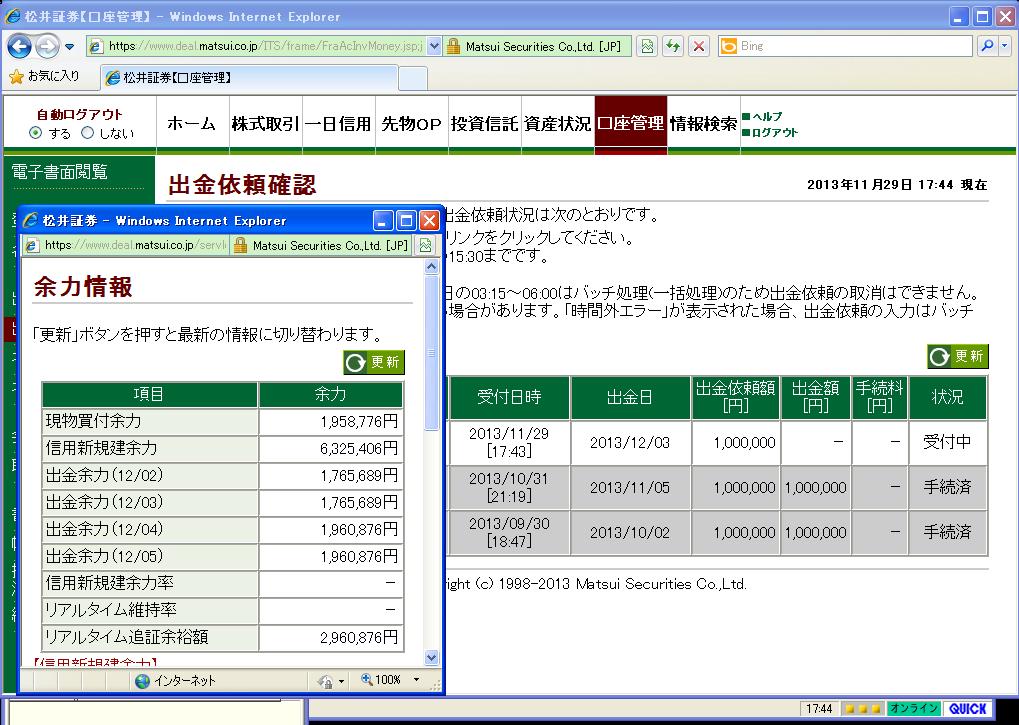The width and height of the screenshot is (1019, 725).
Task: Select the 'しない' auto-logout radio button
Action: pos(87,133)
